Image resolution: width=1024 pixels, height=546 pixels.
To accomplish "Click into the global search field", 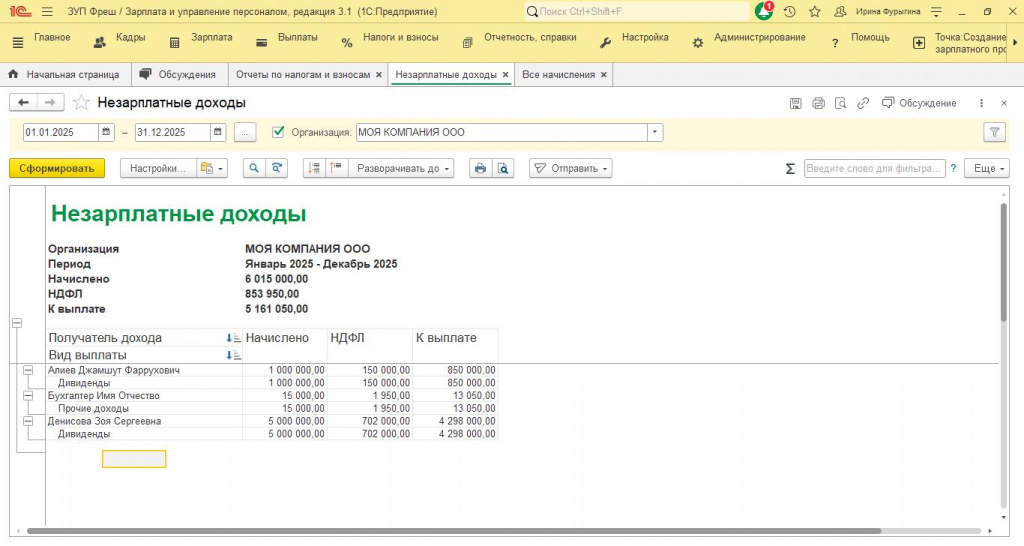I will pos(637,12).
